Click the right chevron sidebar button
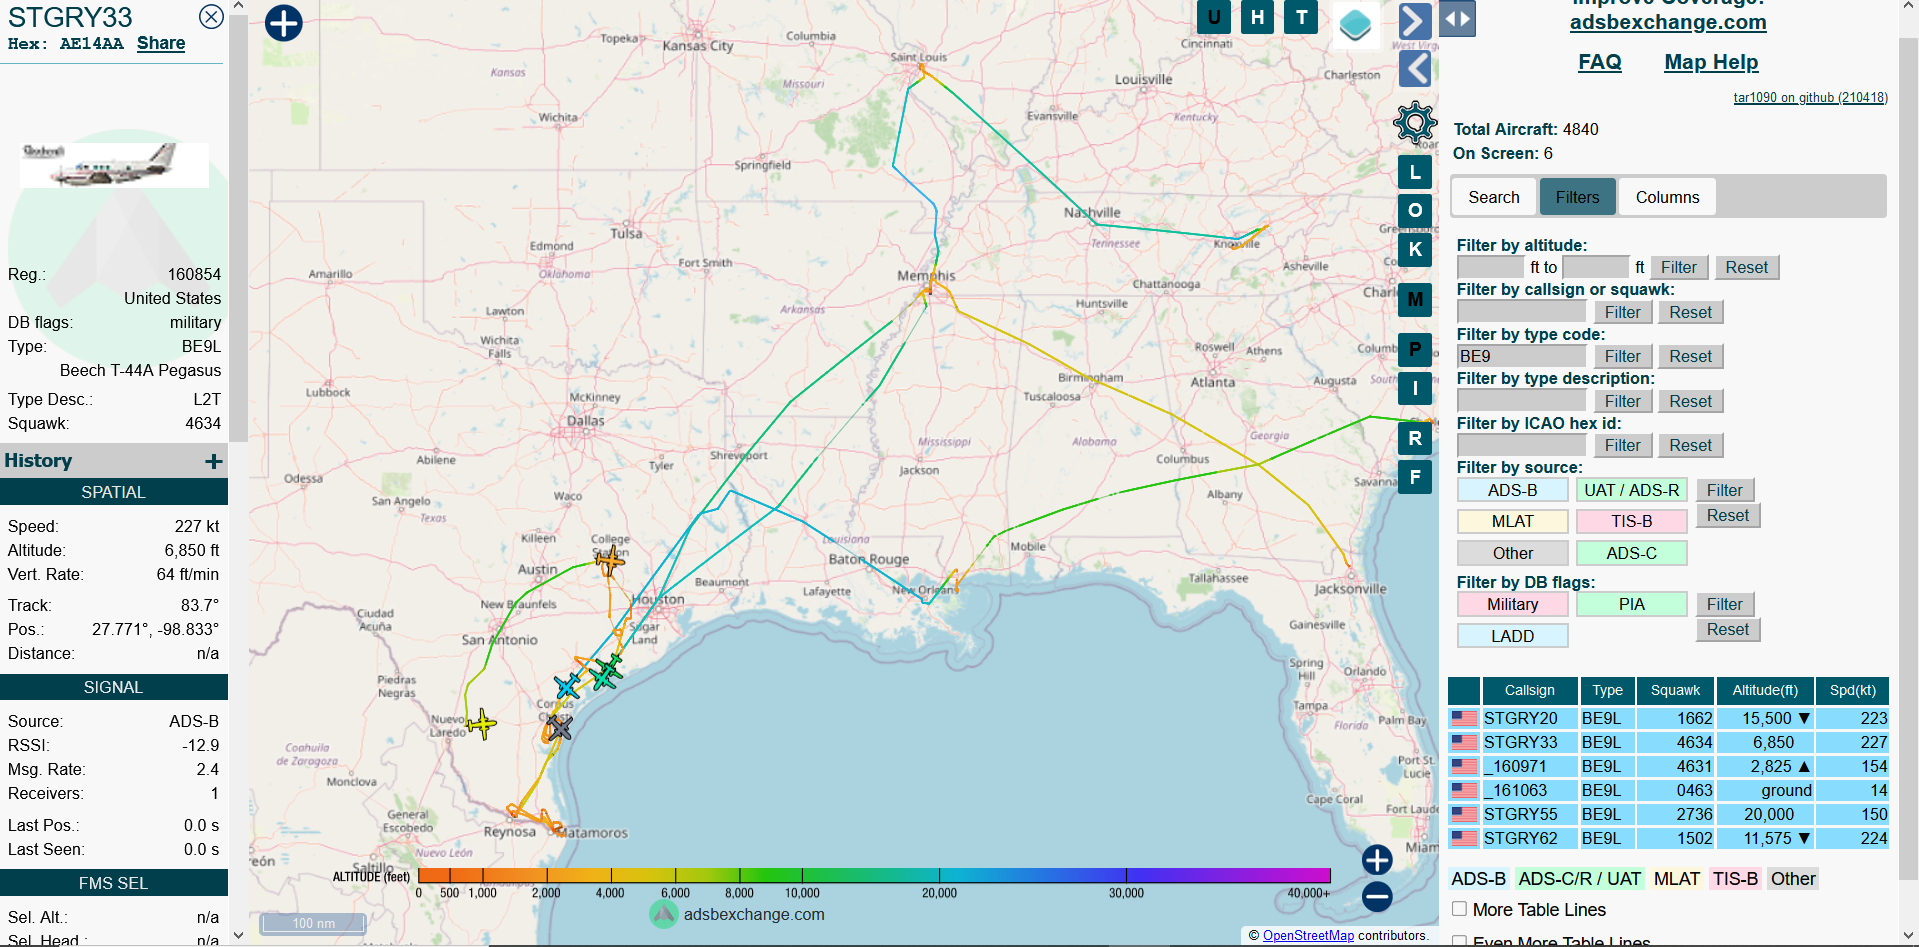Screen dimensions: 1919x947 pos(1415,20)
